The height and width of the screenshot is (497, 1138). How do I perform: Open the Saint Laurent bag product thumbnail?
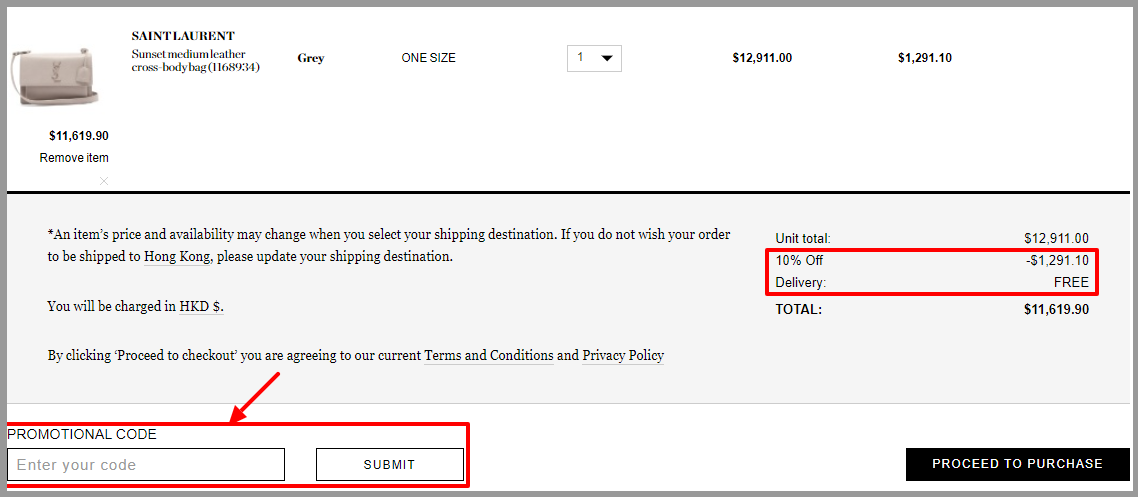pyautogui.click(x=54, y=75)
